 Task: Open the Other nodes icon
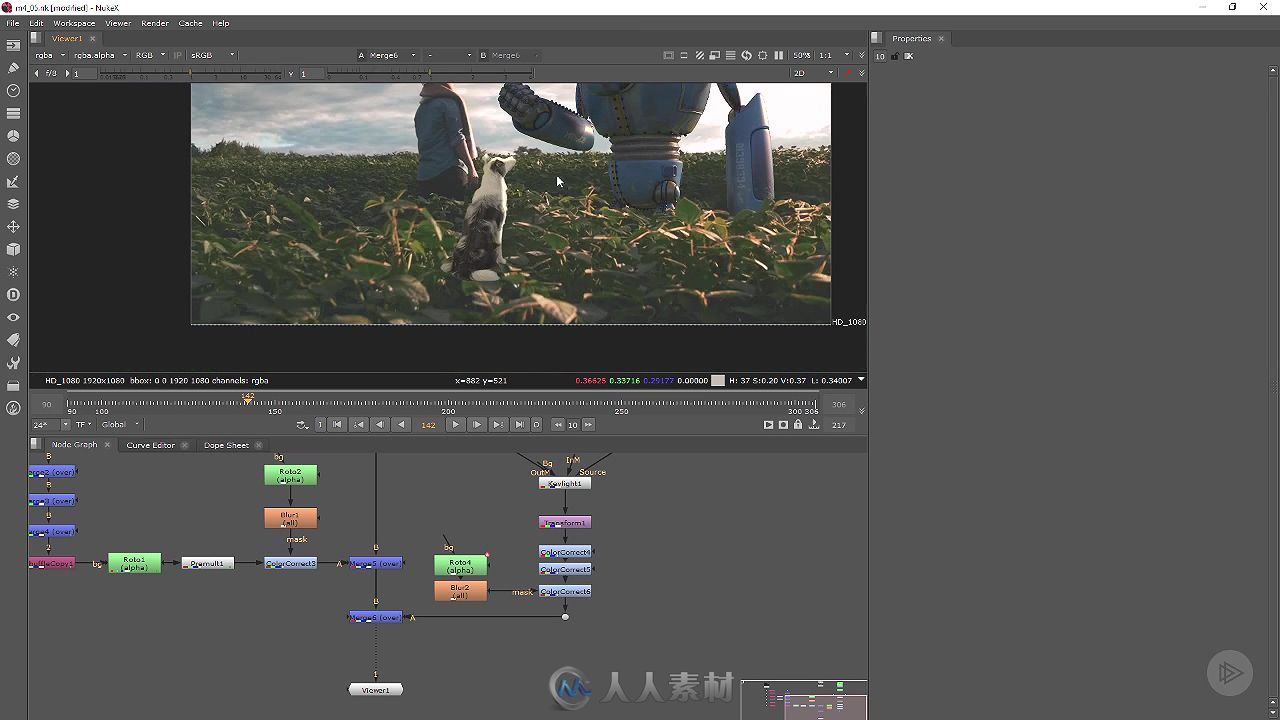coord(13,385)
